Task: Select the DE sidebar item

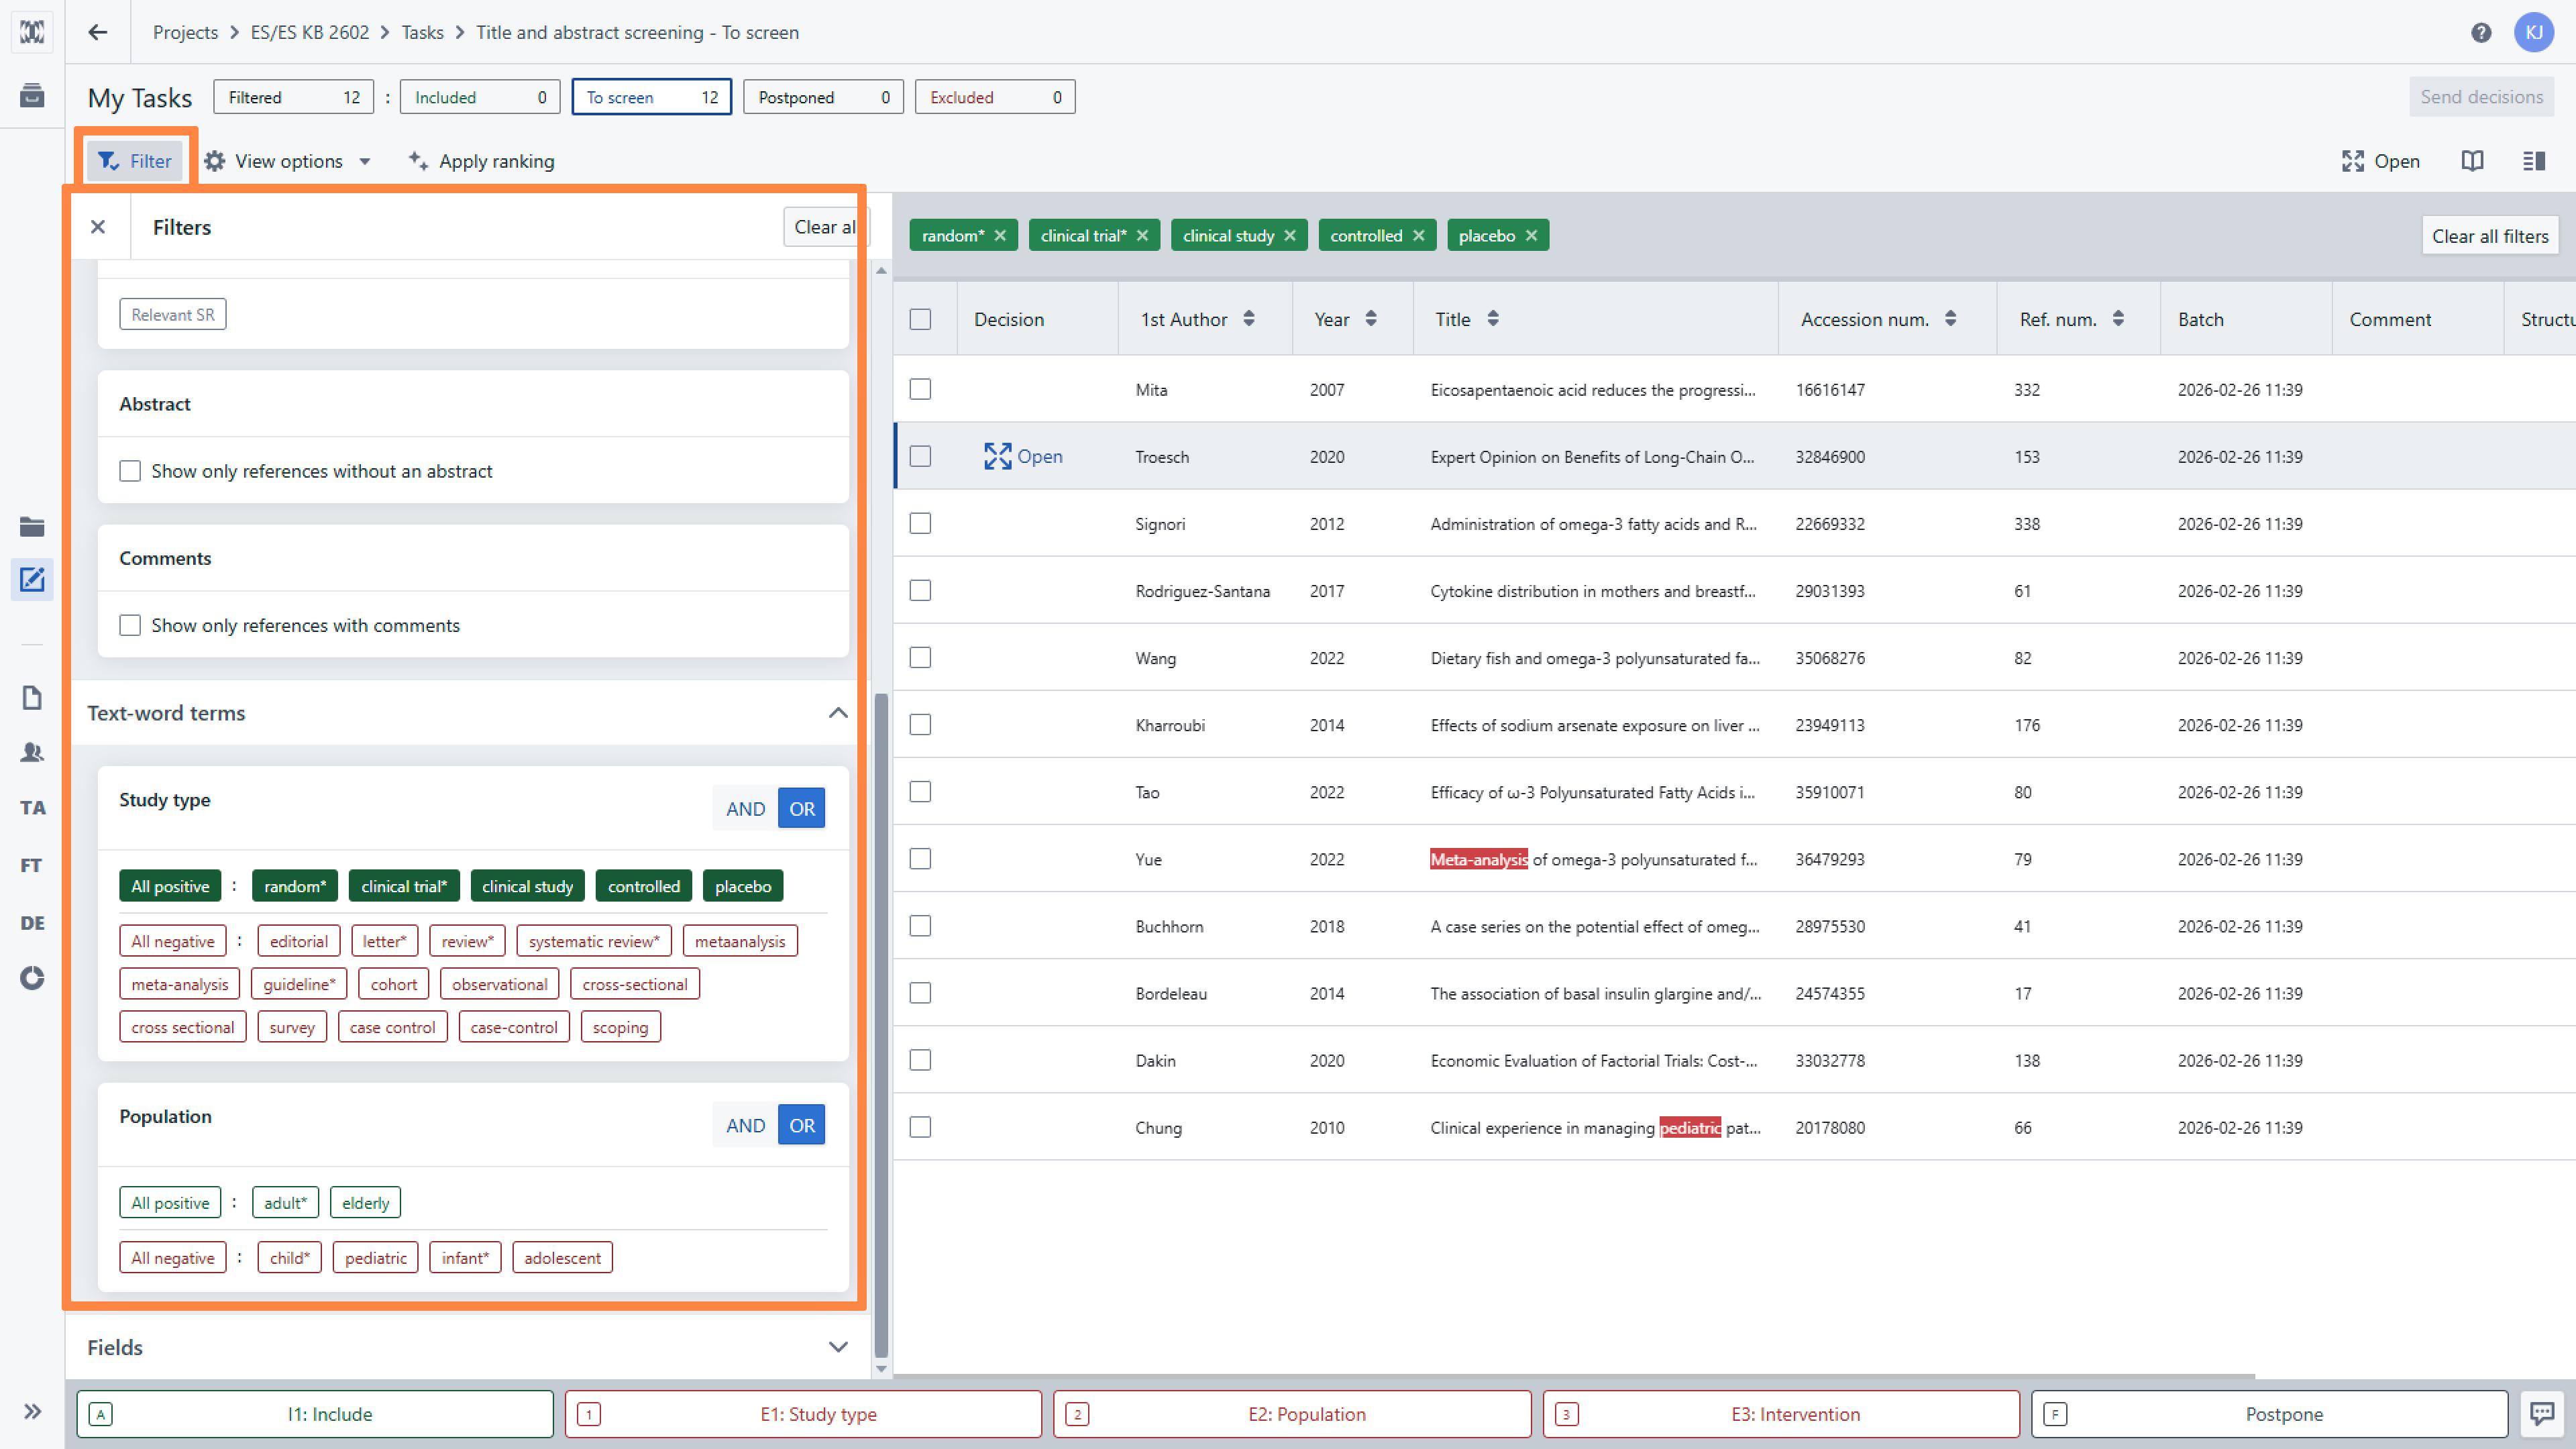Action: coord(32,923)
